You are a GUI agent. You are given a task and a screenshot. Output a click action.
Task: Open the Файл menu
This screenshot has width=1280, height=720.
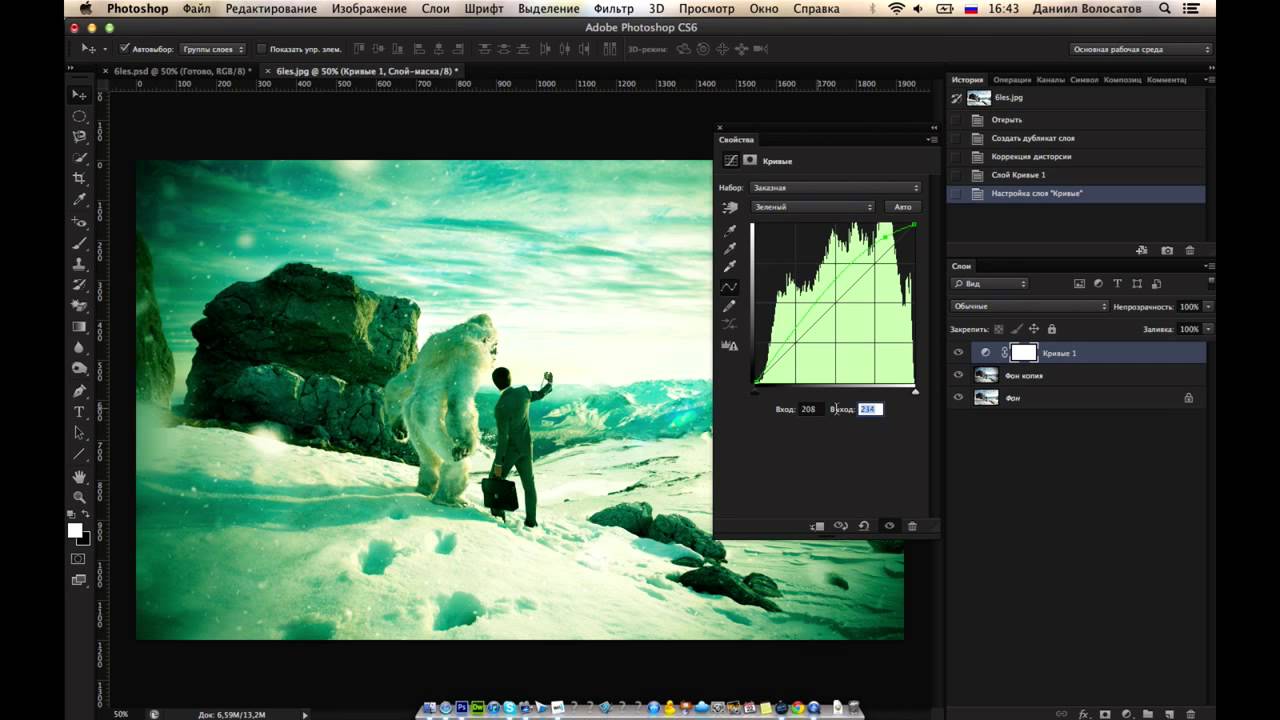click(197, 9)
